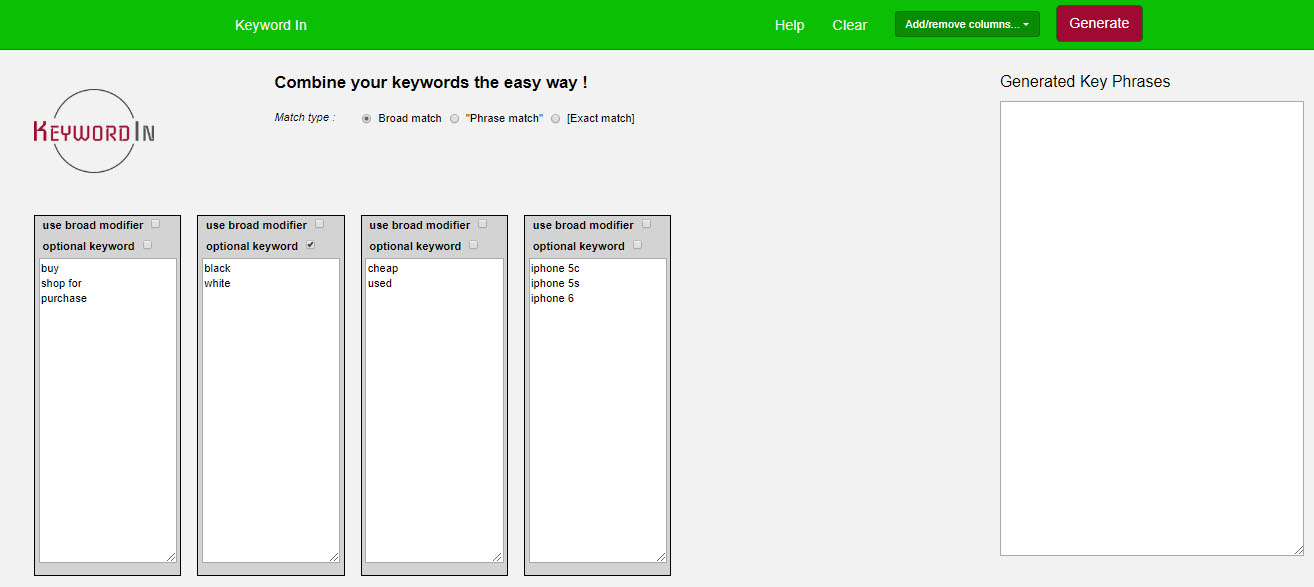Image resolution: width=1314 pixels, height=587 pixels.
Task: Click the "Combine your keywords the easy way !" heading
Action: point(431,82)
